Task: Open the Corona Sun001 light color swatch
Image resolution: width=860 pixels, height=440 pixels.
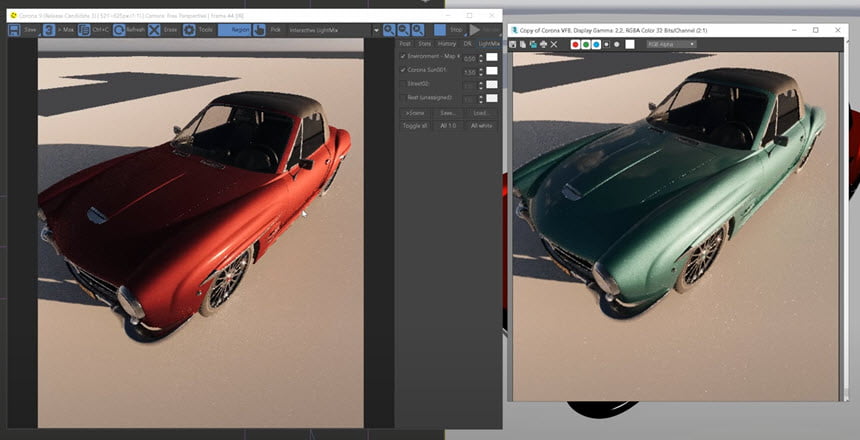Action: point(492,70)
